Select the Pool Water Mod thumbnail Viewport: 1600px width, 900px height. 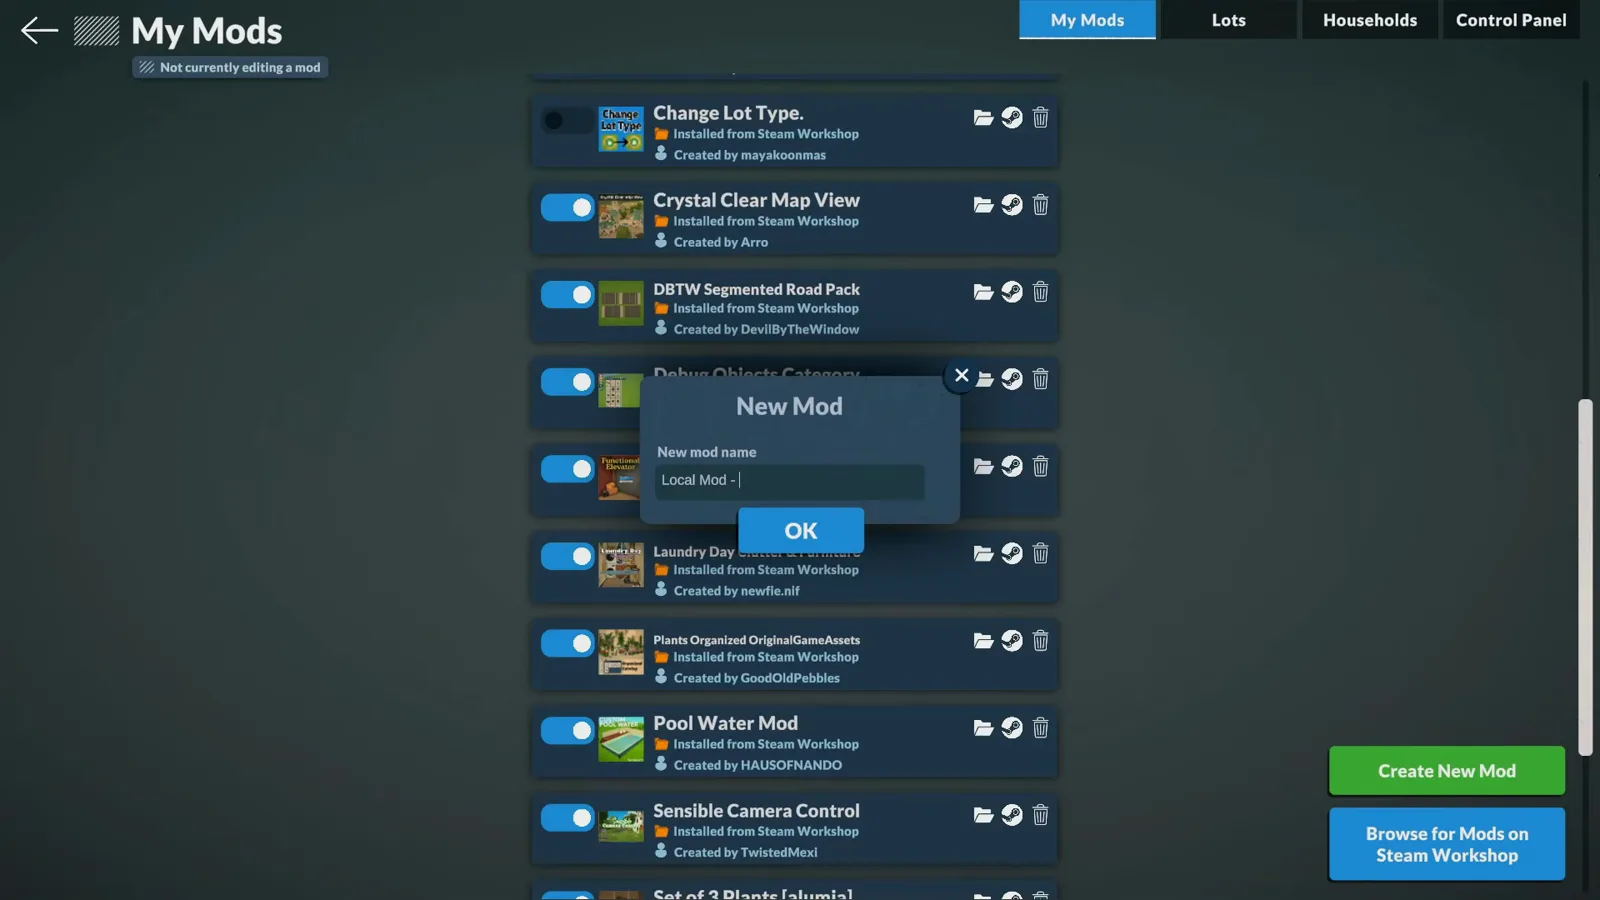[621, 739]
